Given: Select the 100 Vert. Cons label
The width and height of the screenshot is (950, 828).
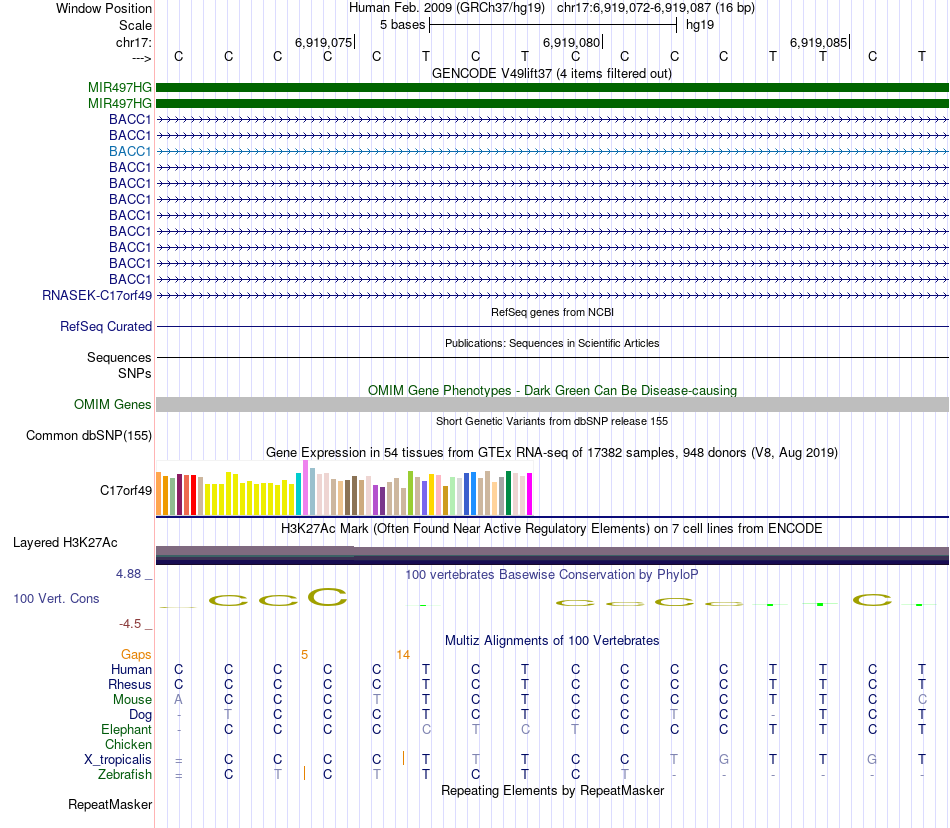Looking at the screenshot, I should coord(56,598).
